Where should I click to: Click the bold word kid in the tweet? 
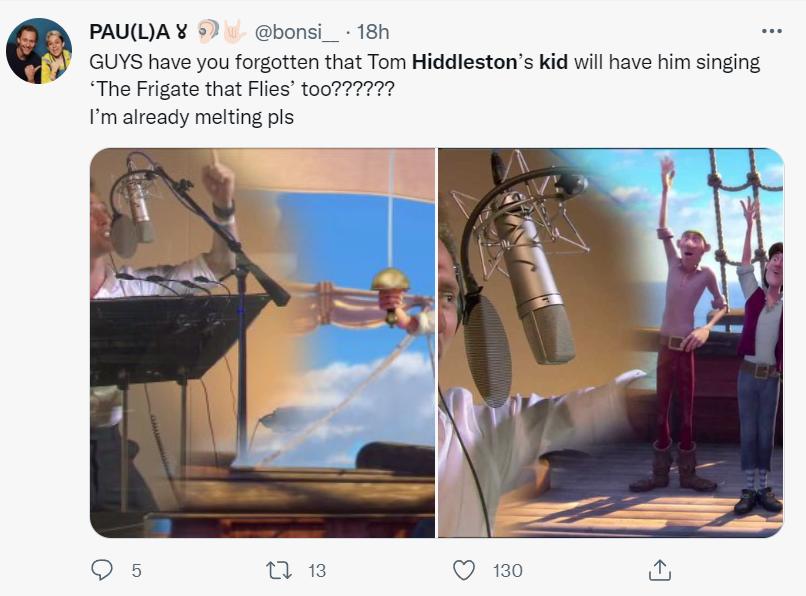click(554, 62)
